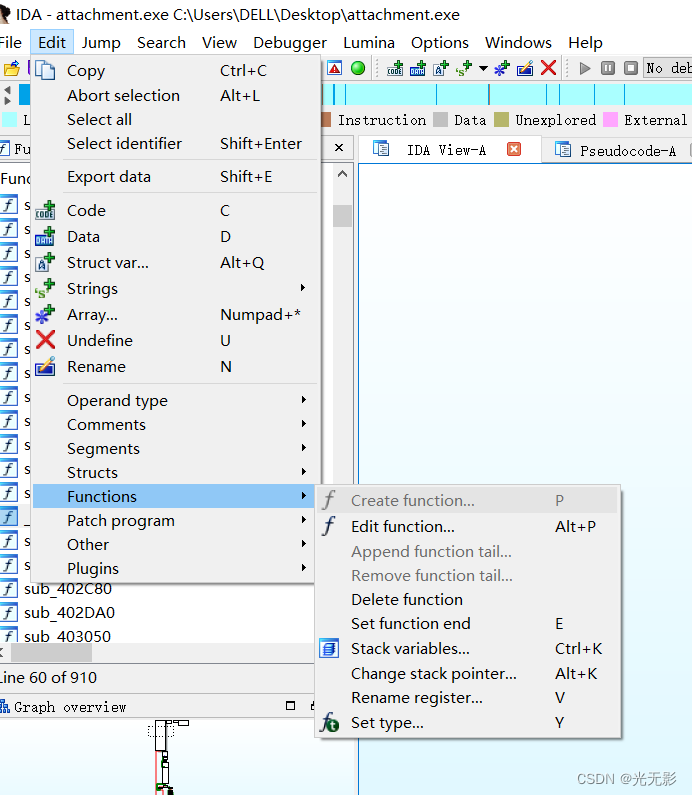Image resolution: width=692 pixels, height=795 pixels.
Task: Select sub_402DA0 in functions list
Action: 69,612
